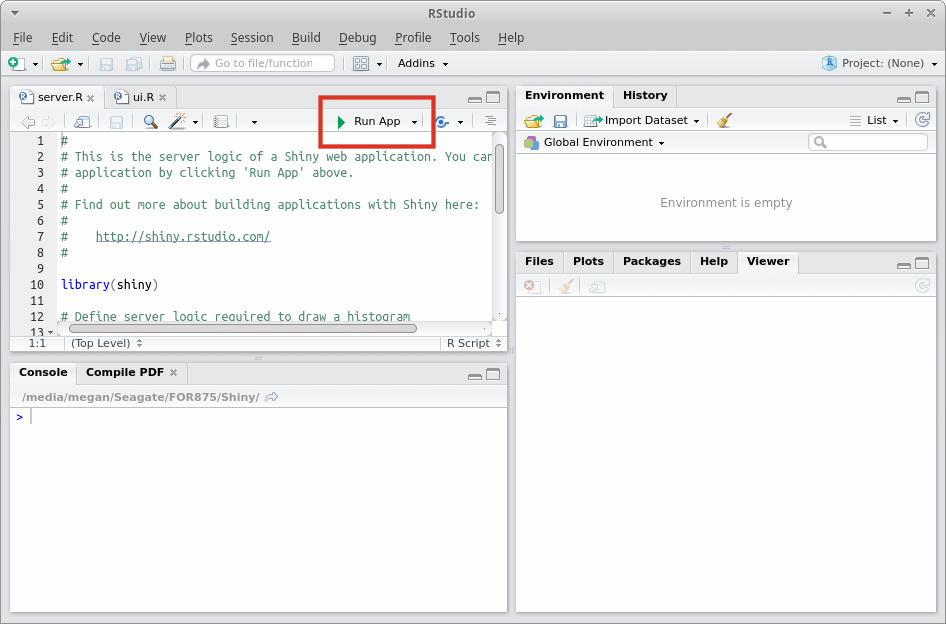Click the clear environment broom icon

tap(725, 120)
